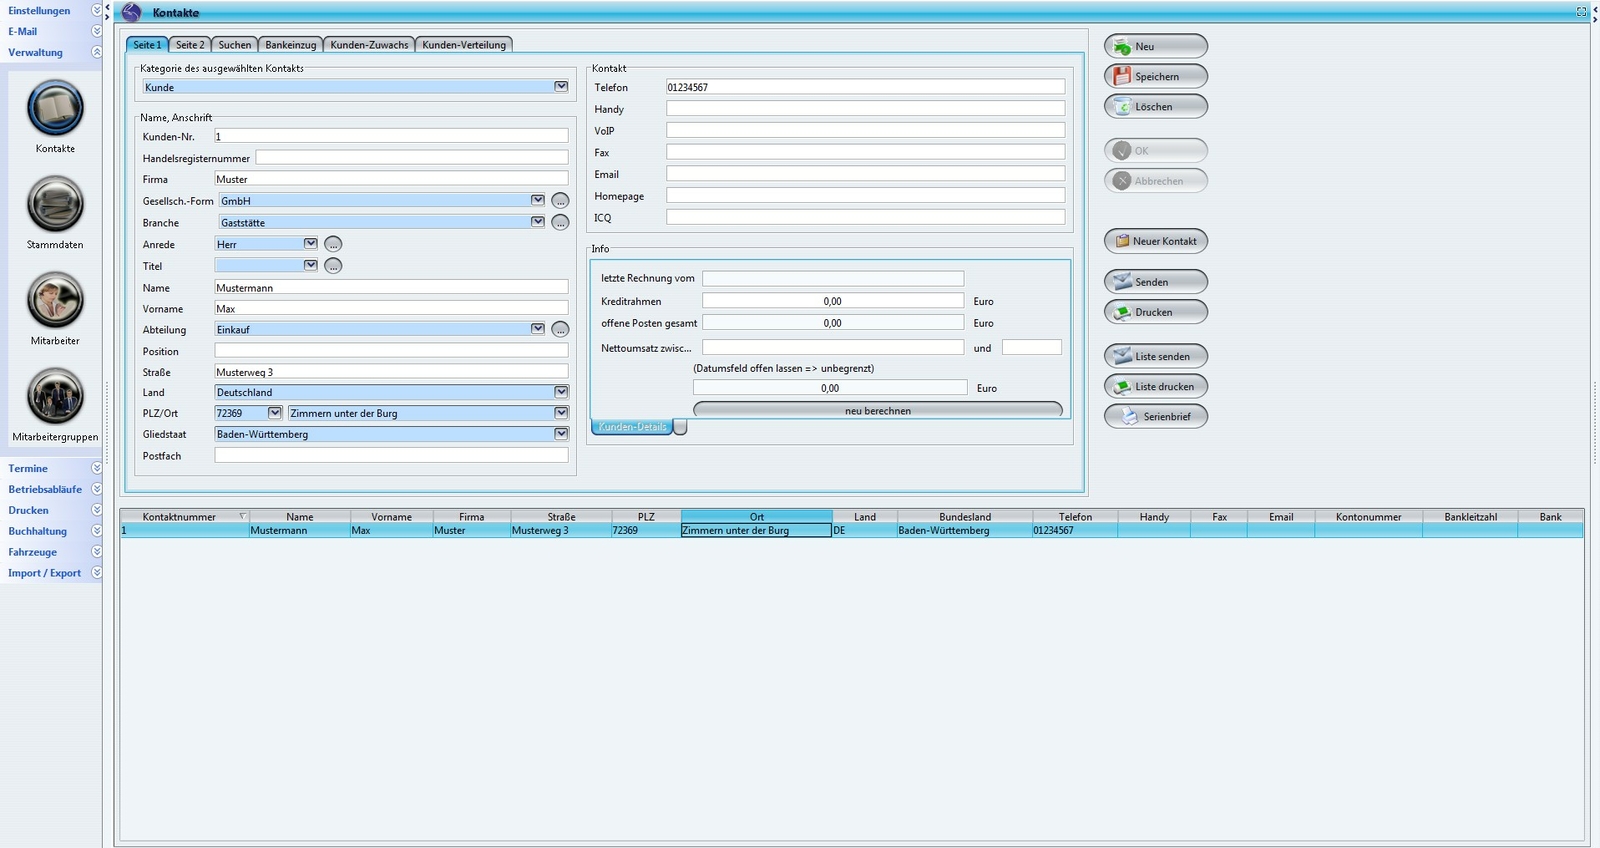Screen dimensions: 1600x848
Task: Click the neu berechnen button
Action: 878,410
